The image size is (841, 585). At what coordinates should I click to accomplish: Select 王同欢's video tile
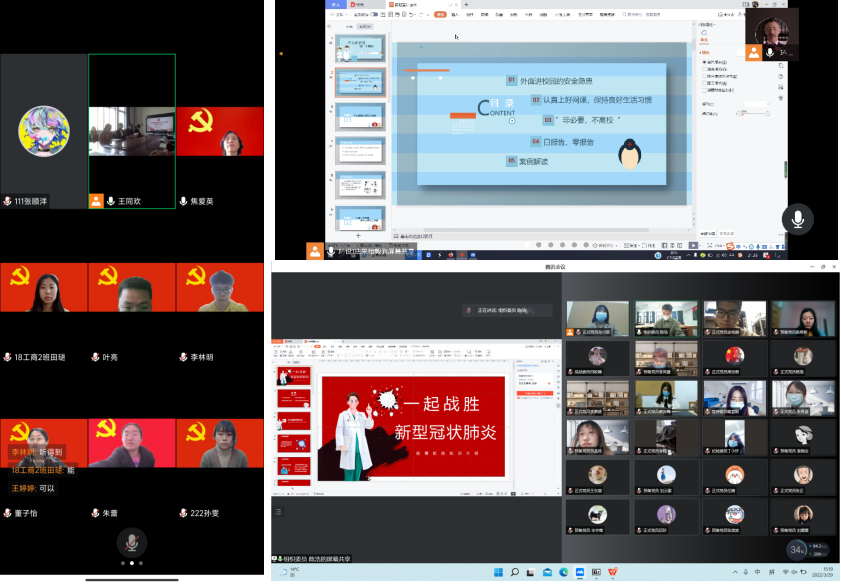(132, 131)
